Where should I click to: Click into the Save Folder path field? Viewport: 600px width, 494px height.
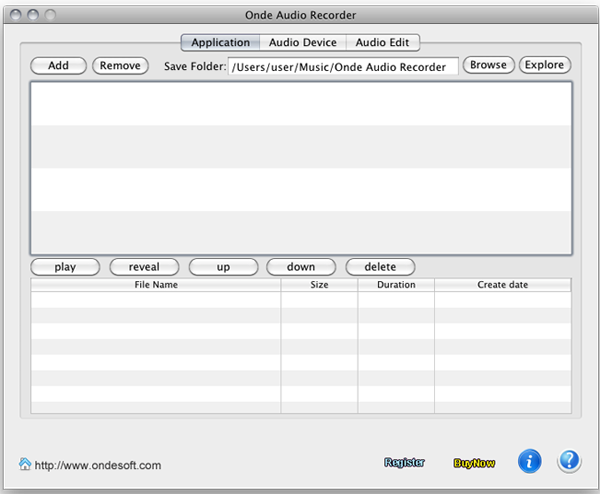tap(343, 66)
